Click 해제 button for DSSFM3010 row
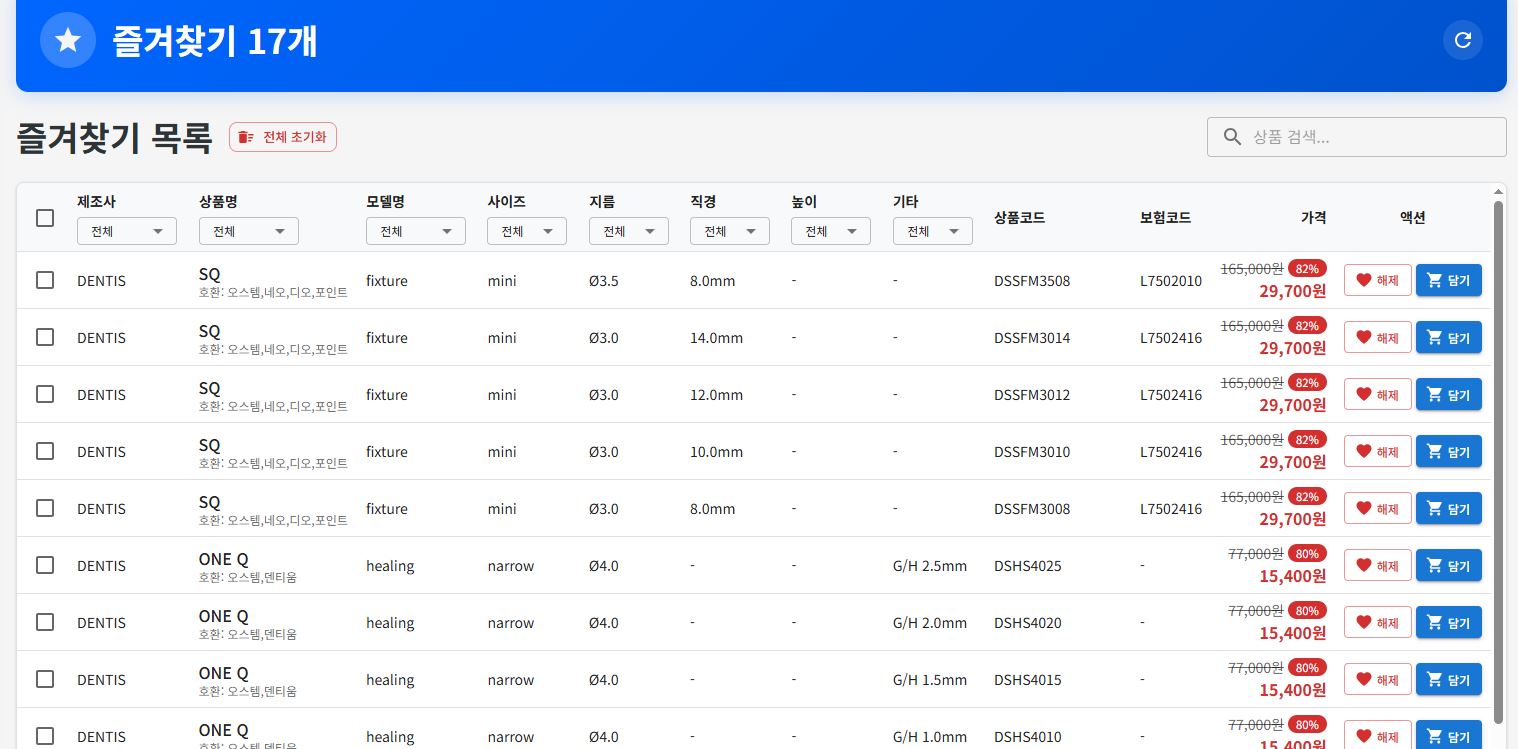1518x749 pixels. tap(1377, 451)
